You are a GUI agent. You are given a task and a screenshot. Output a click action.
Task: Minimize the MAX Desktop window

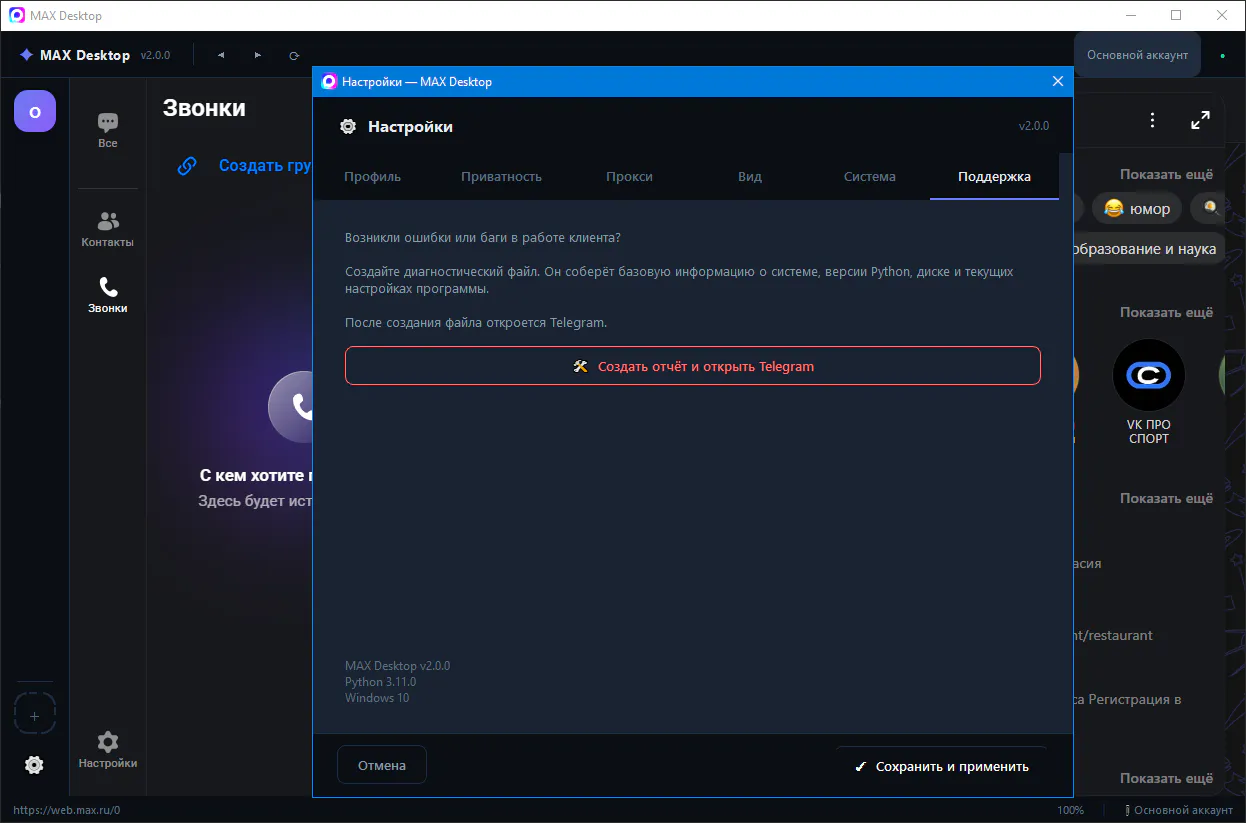(1130, 15)
